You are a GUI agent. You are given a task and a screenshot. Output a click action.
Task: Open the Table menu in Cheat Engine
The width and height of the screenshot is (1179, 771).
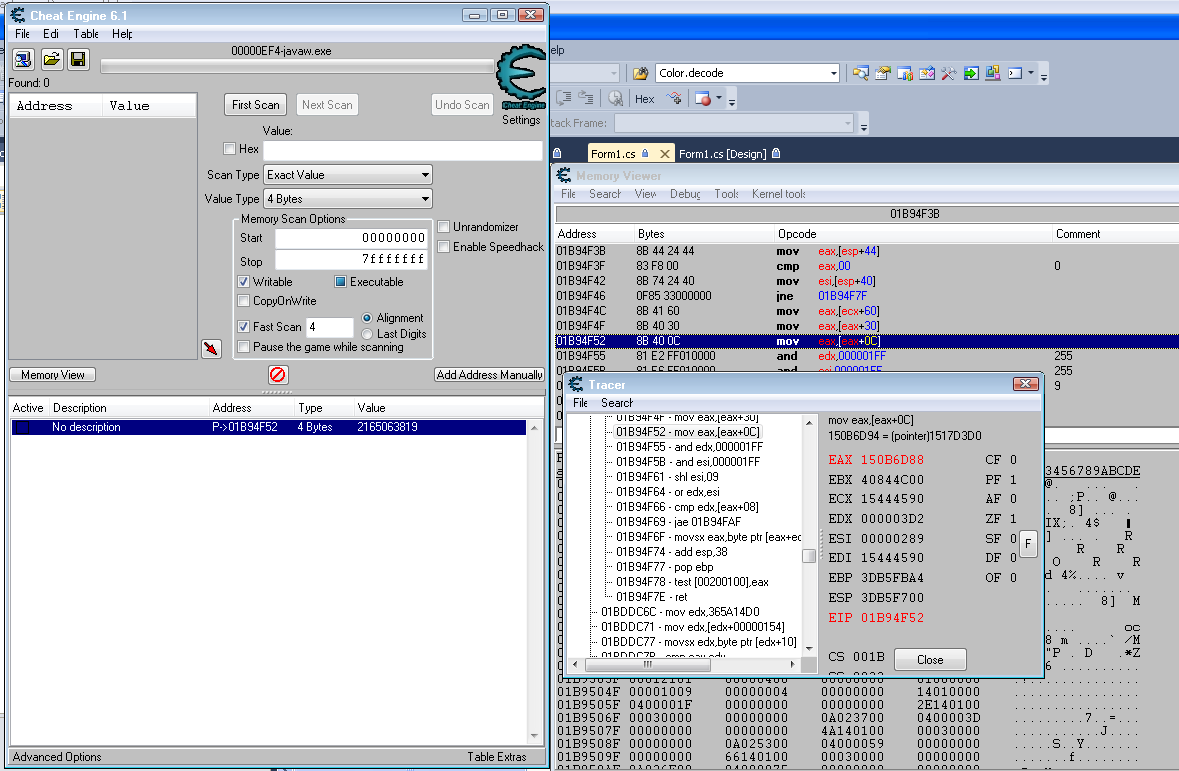[86, 34]
